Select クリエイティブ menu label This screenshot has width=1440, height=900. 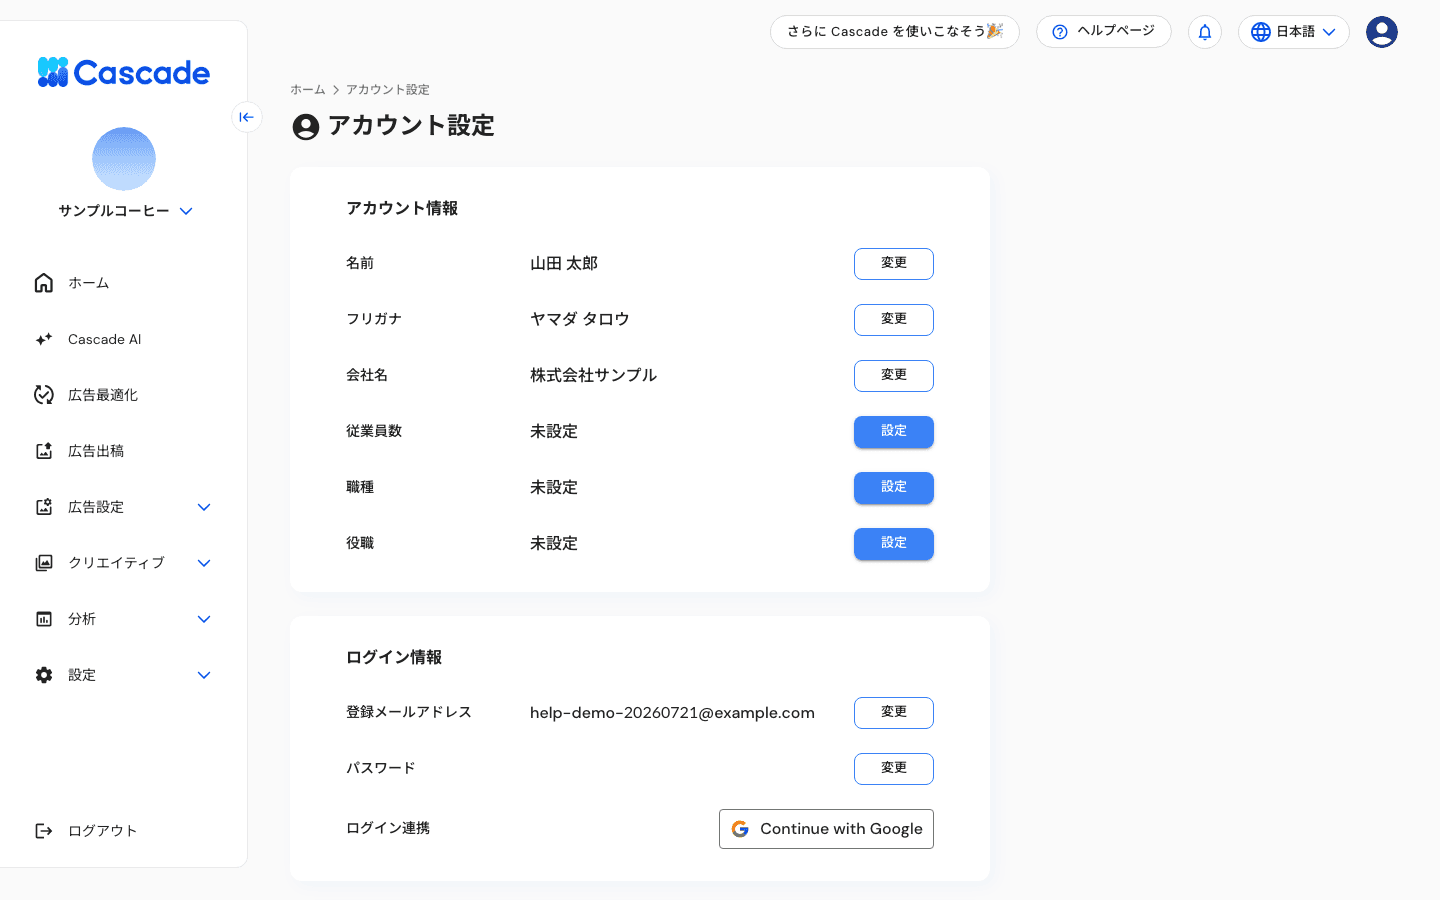(116, 563)
